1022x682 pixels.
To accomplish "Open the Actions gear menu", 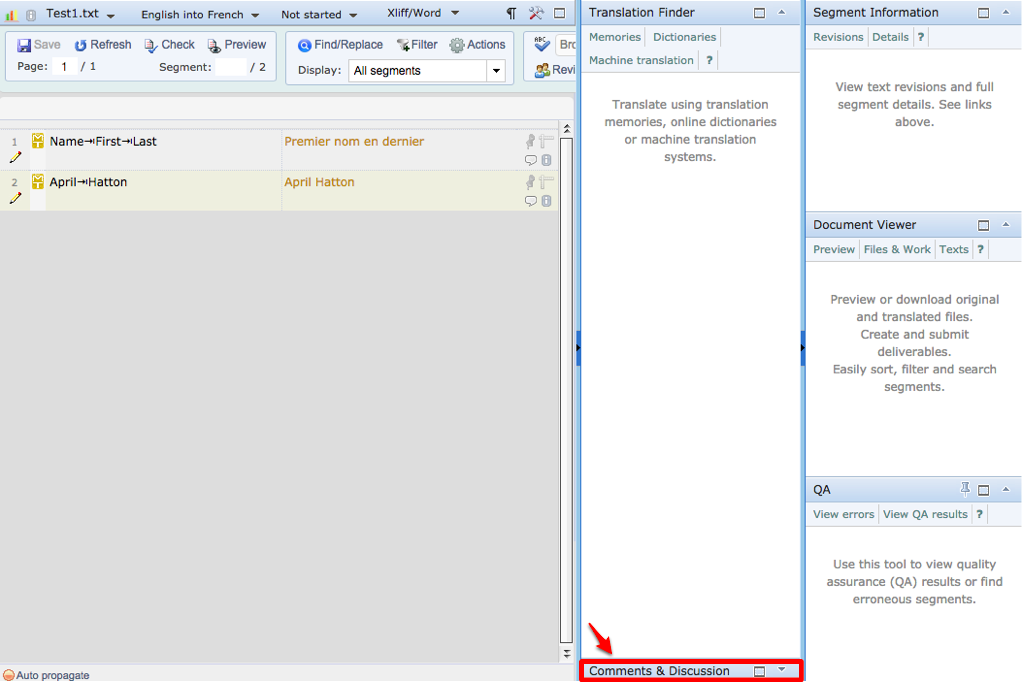I will coord(477,45).
